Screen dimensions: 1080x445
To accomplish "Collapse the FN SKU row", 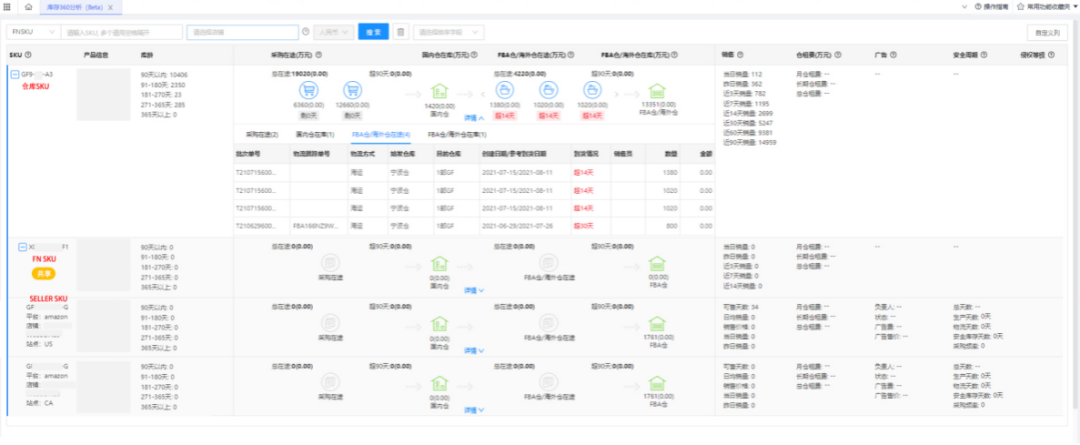I will [x=22, y=246].
